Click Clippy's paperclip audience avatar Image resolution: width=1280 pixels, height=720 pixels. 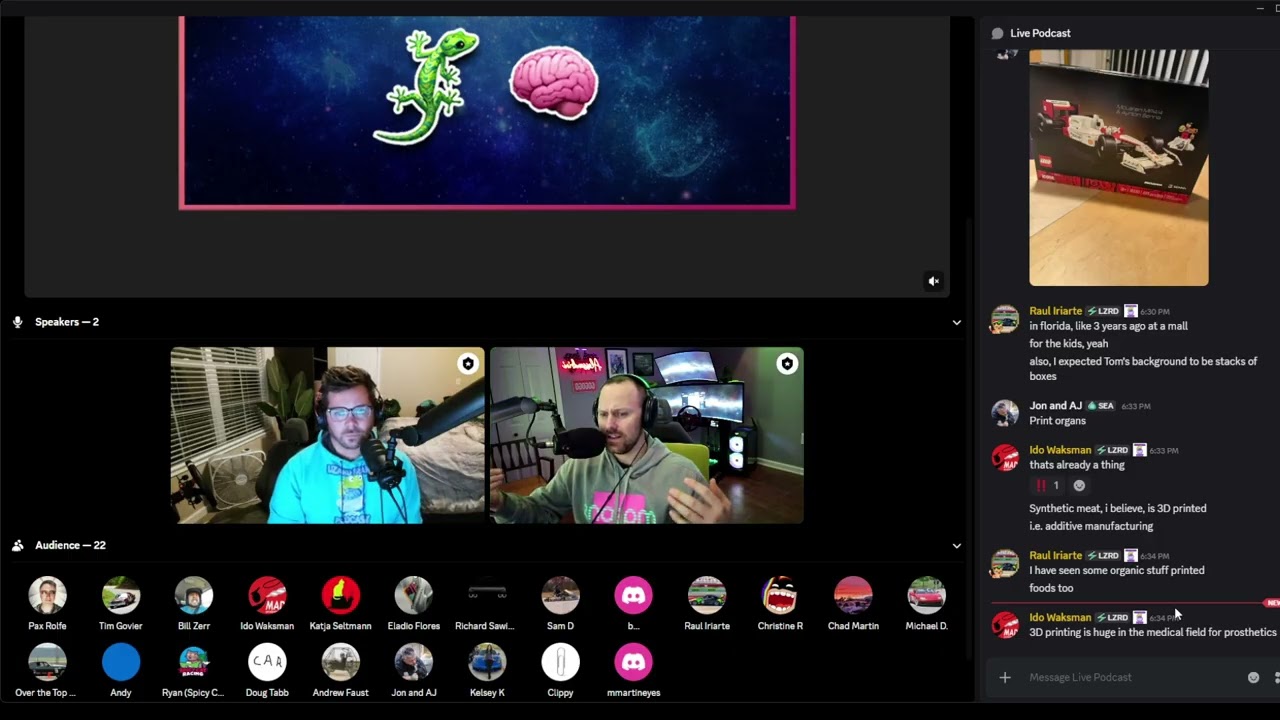(560, 662)
